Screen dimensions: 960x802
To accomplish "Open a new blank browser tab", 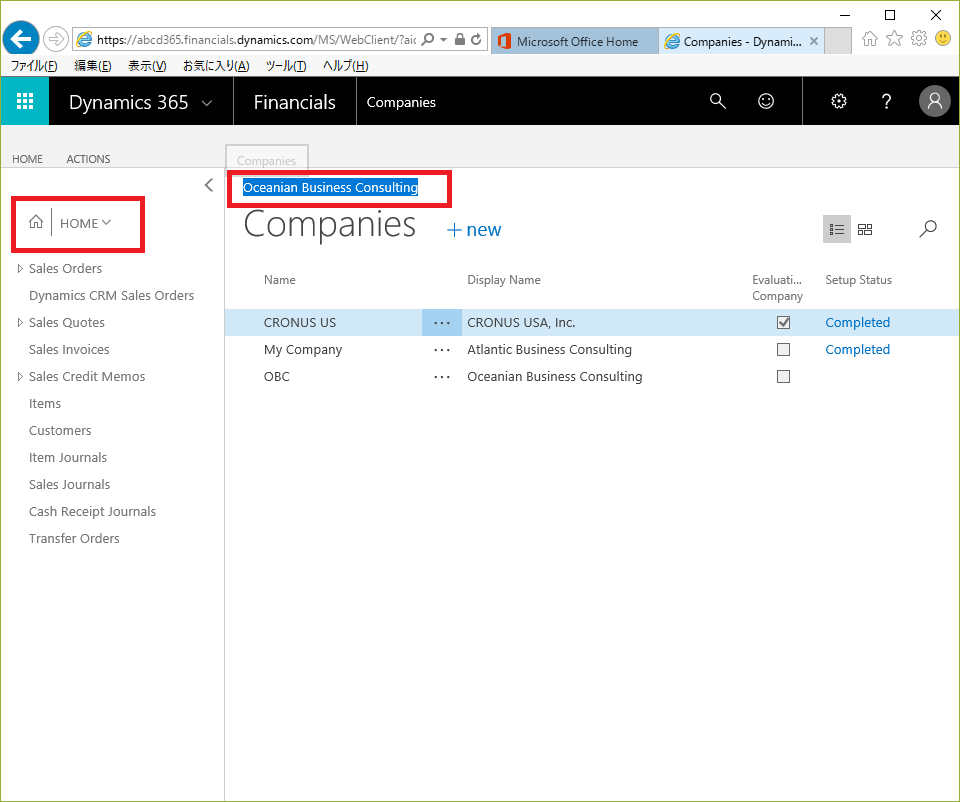I will (838, 41).
